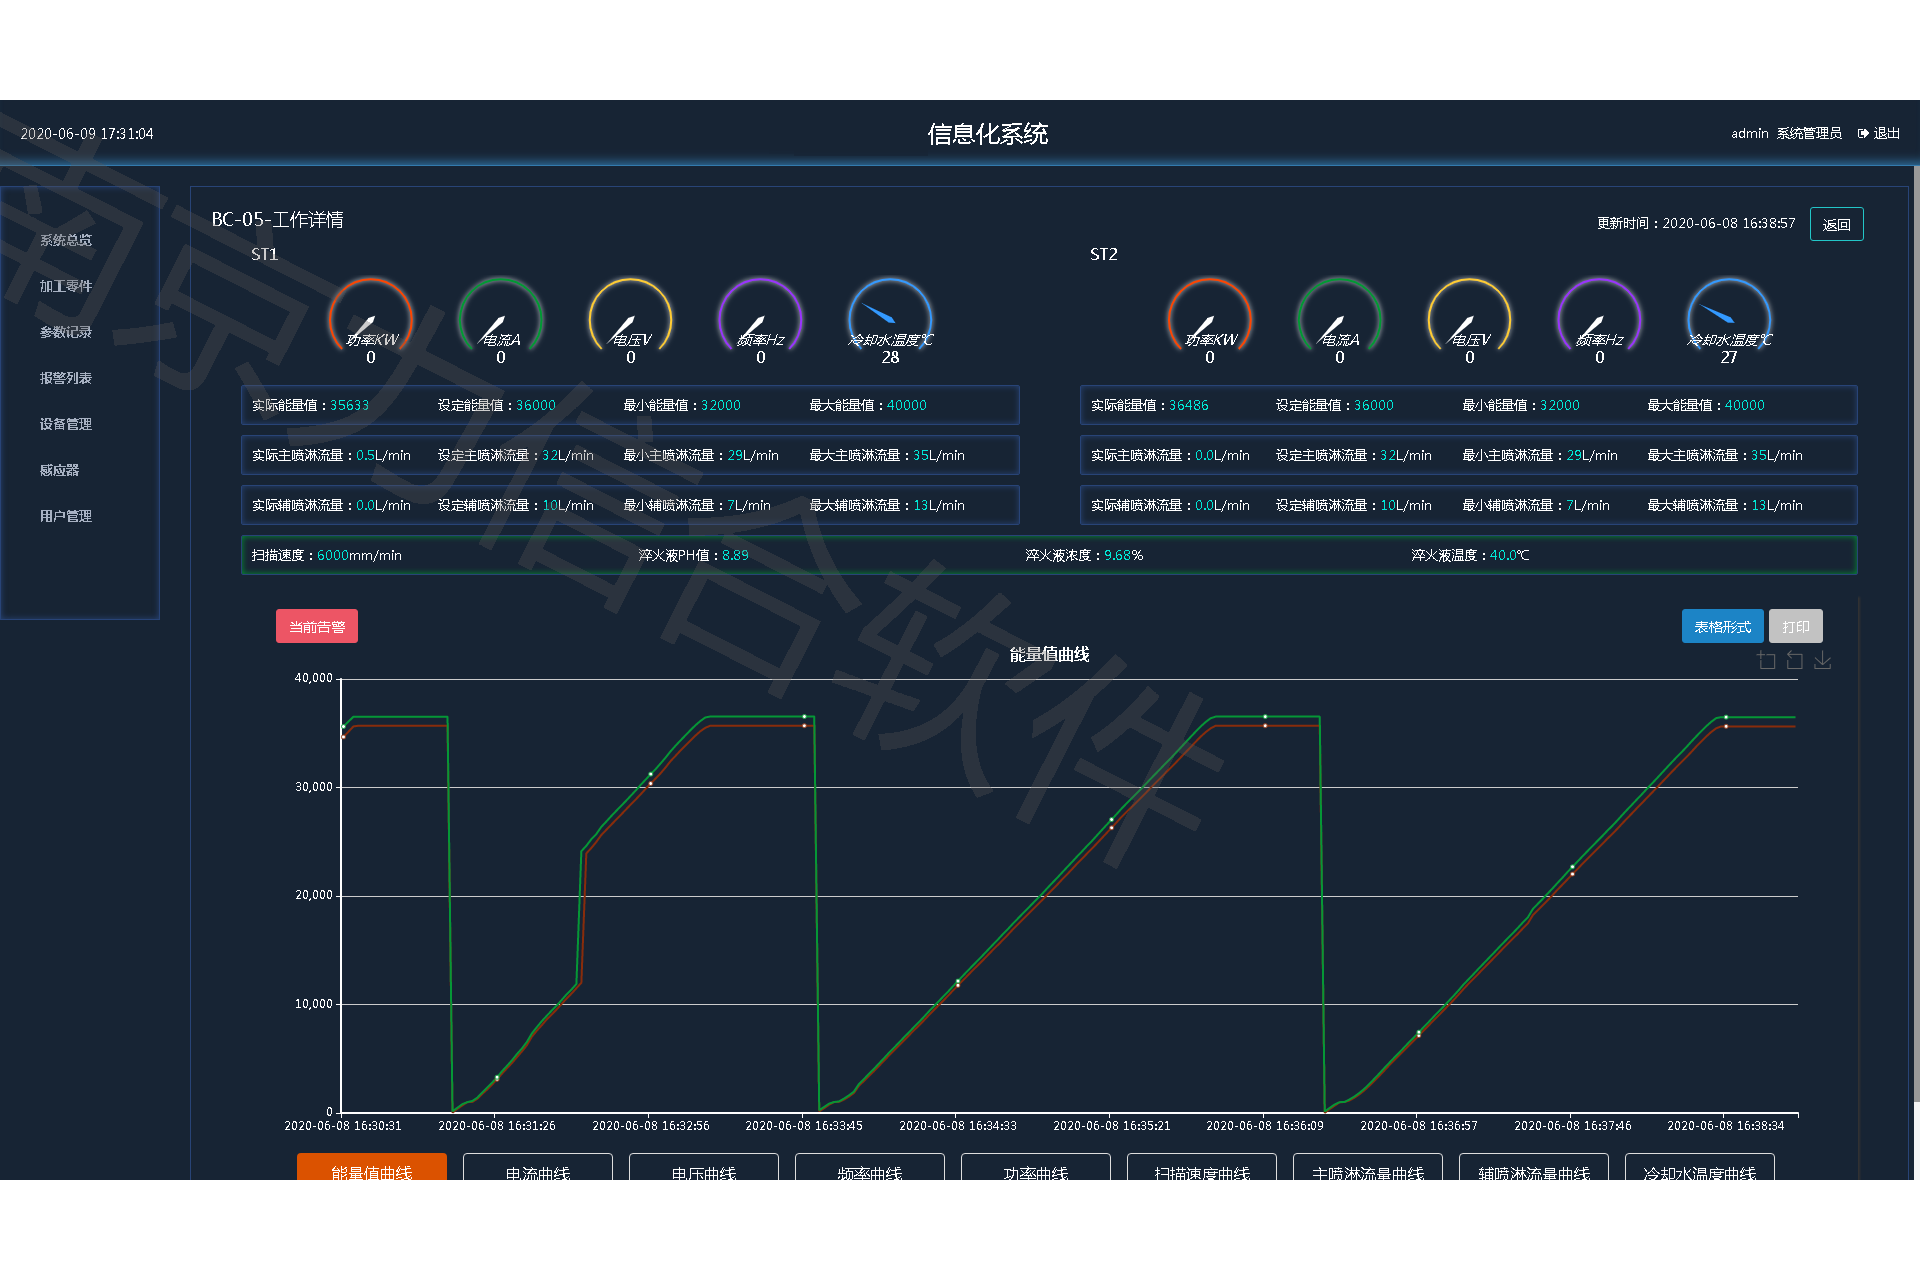Go to 参数记录 sidebar item
This screenshot has width=1920, height=1280.
66,332
